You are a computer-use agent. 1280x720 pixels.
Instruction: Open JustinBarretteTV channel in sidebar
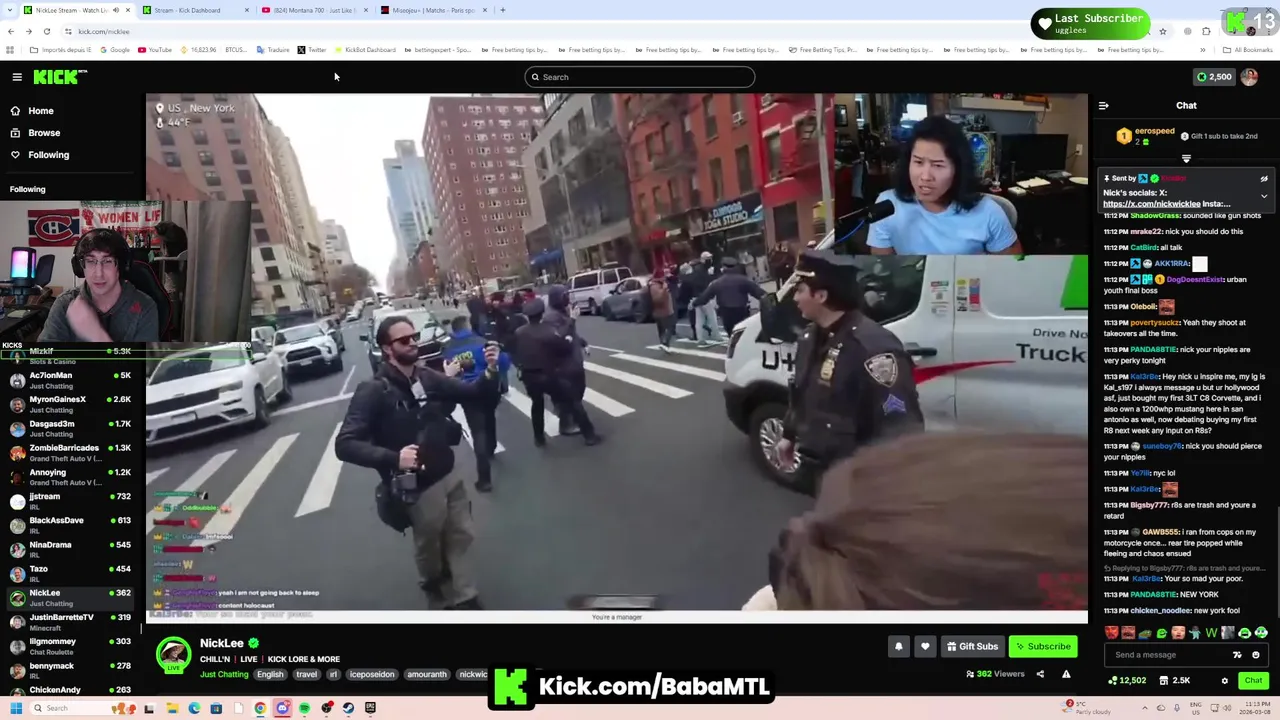point(72,622)
